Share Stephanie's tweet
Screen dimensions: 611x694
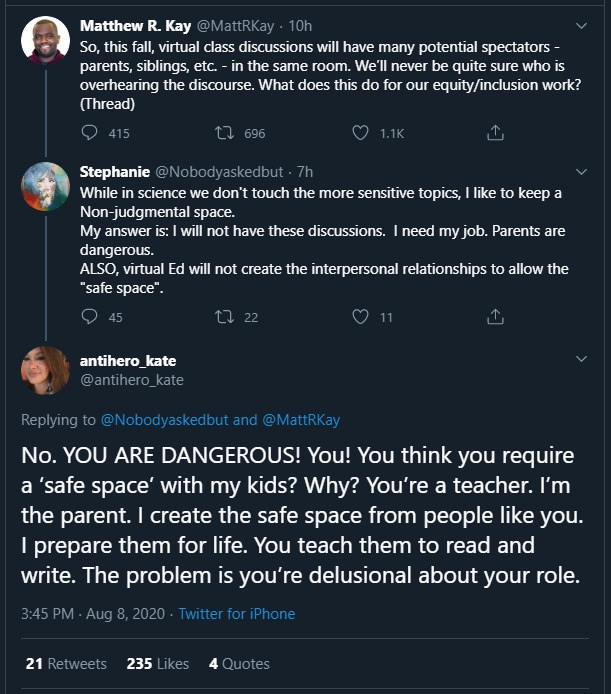pyautogui.click(x=494, y=317)
